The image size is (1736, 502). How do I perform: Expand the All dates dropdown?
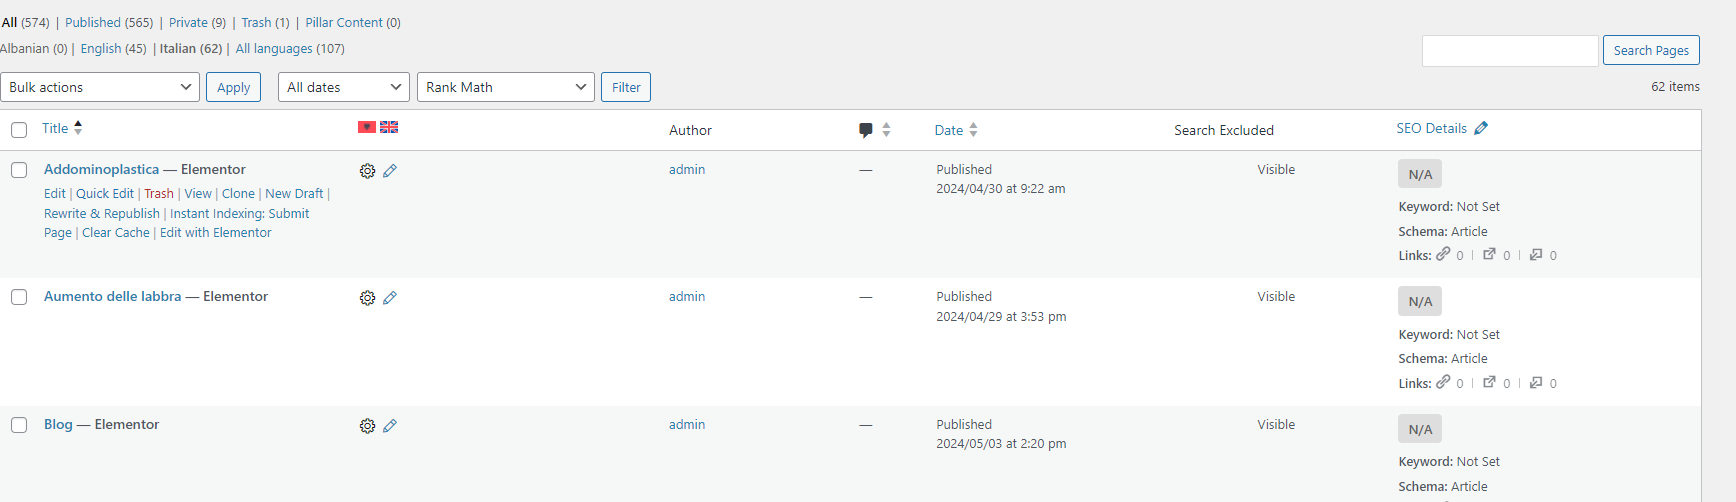tap(343, 87)
